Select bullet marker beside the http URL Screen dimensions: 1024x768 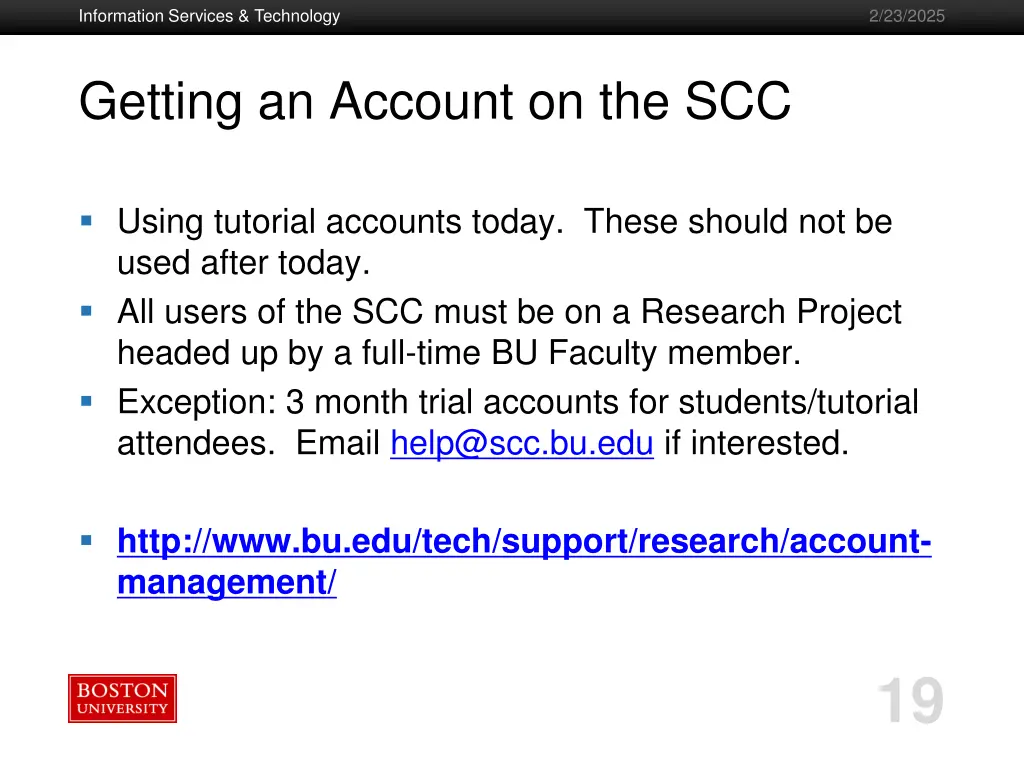pyautogui.click(x=86, y=540)
